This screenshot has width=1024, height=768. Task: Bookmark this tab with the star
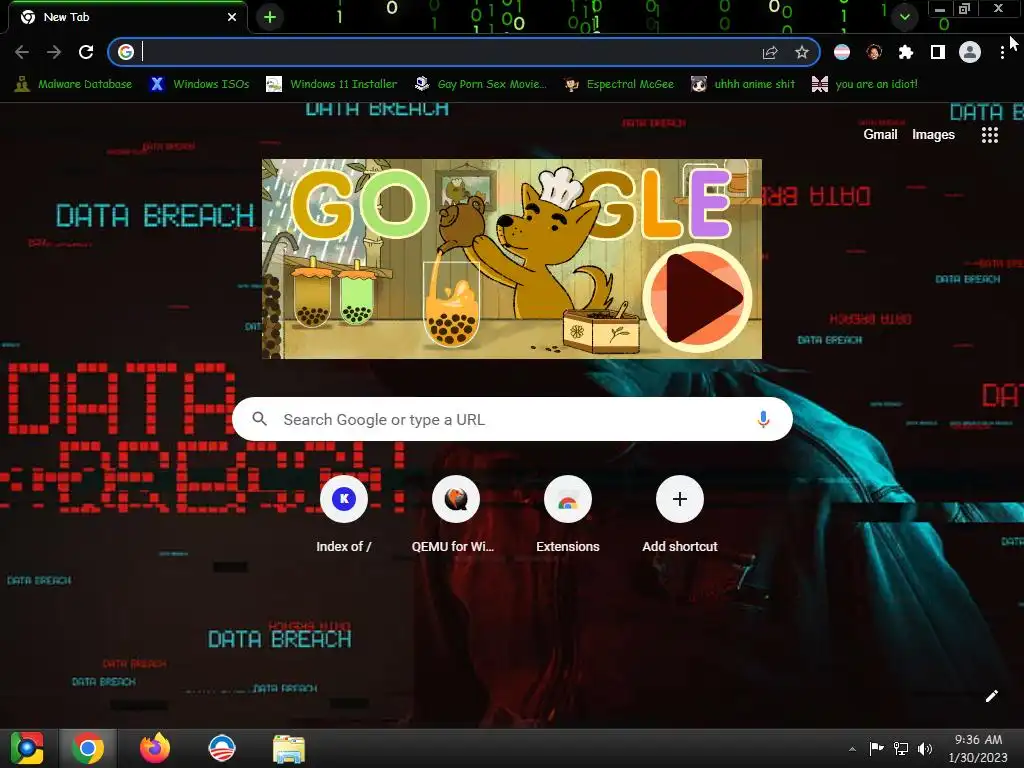tap(802, 52)
